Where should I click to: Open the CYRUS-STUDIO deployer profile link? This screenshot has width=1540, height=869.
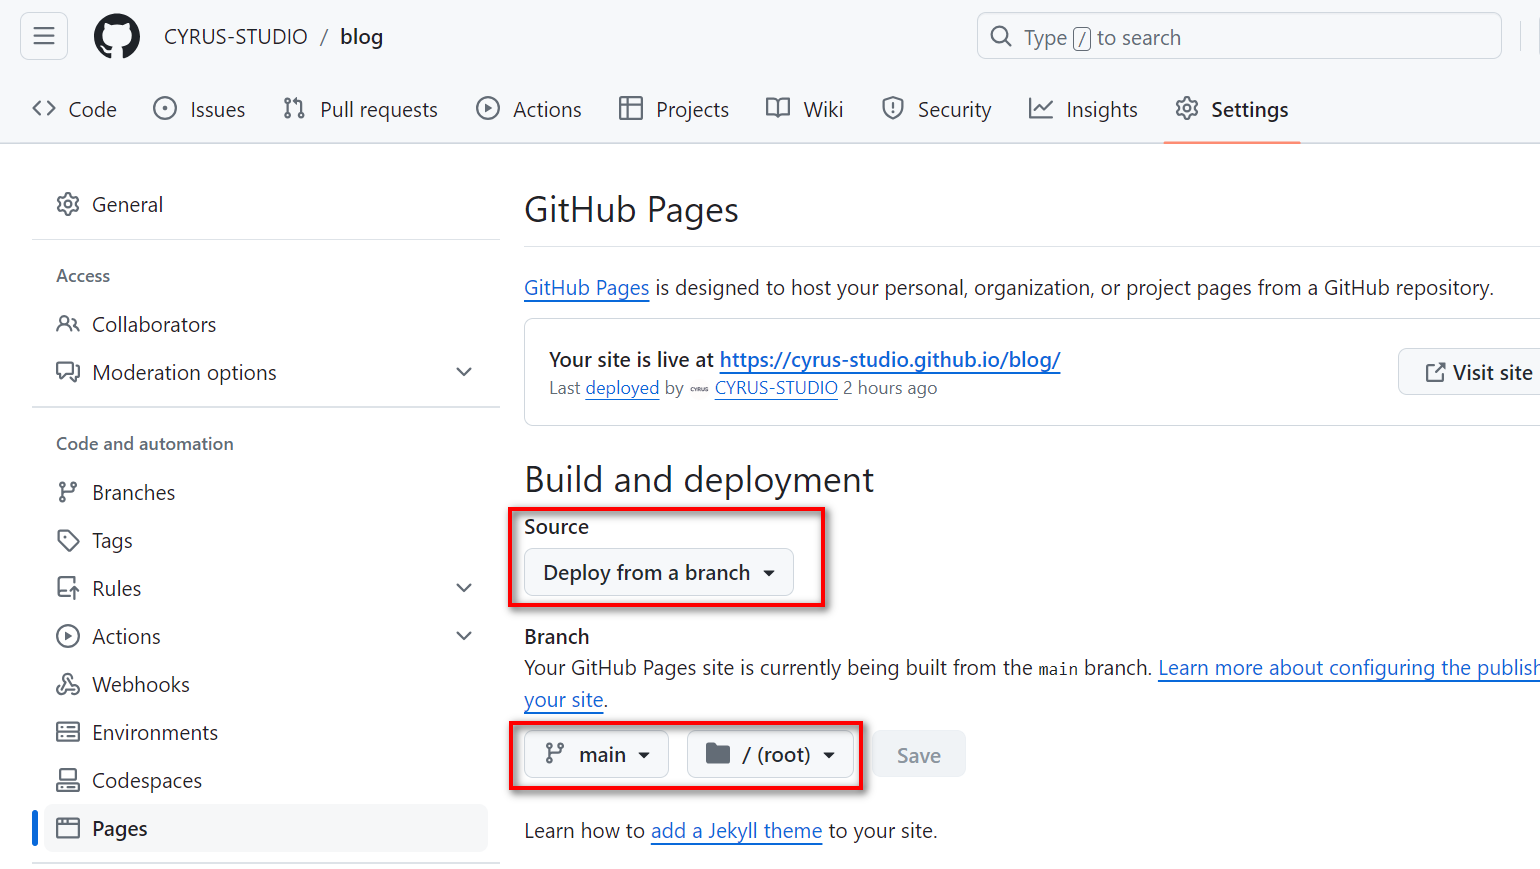[776, 388]
